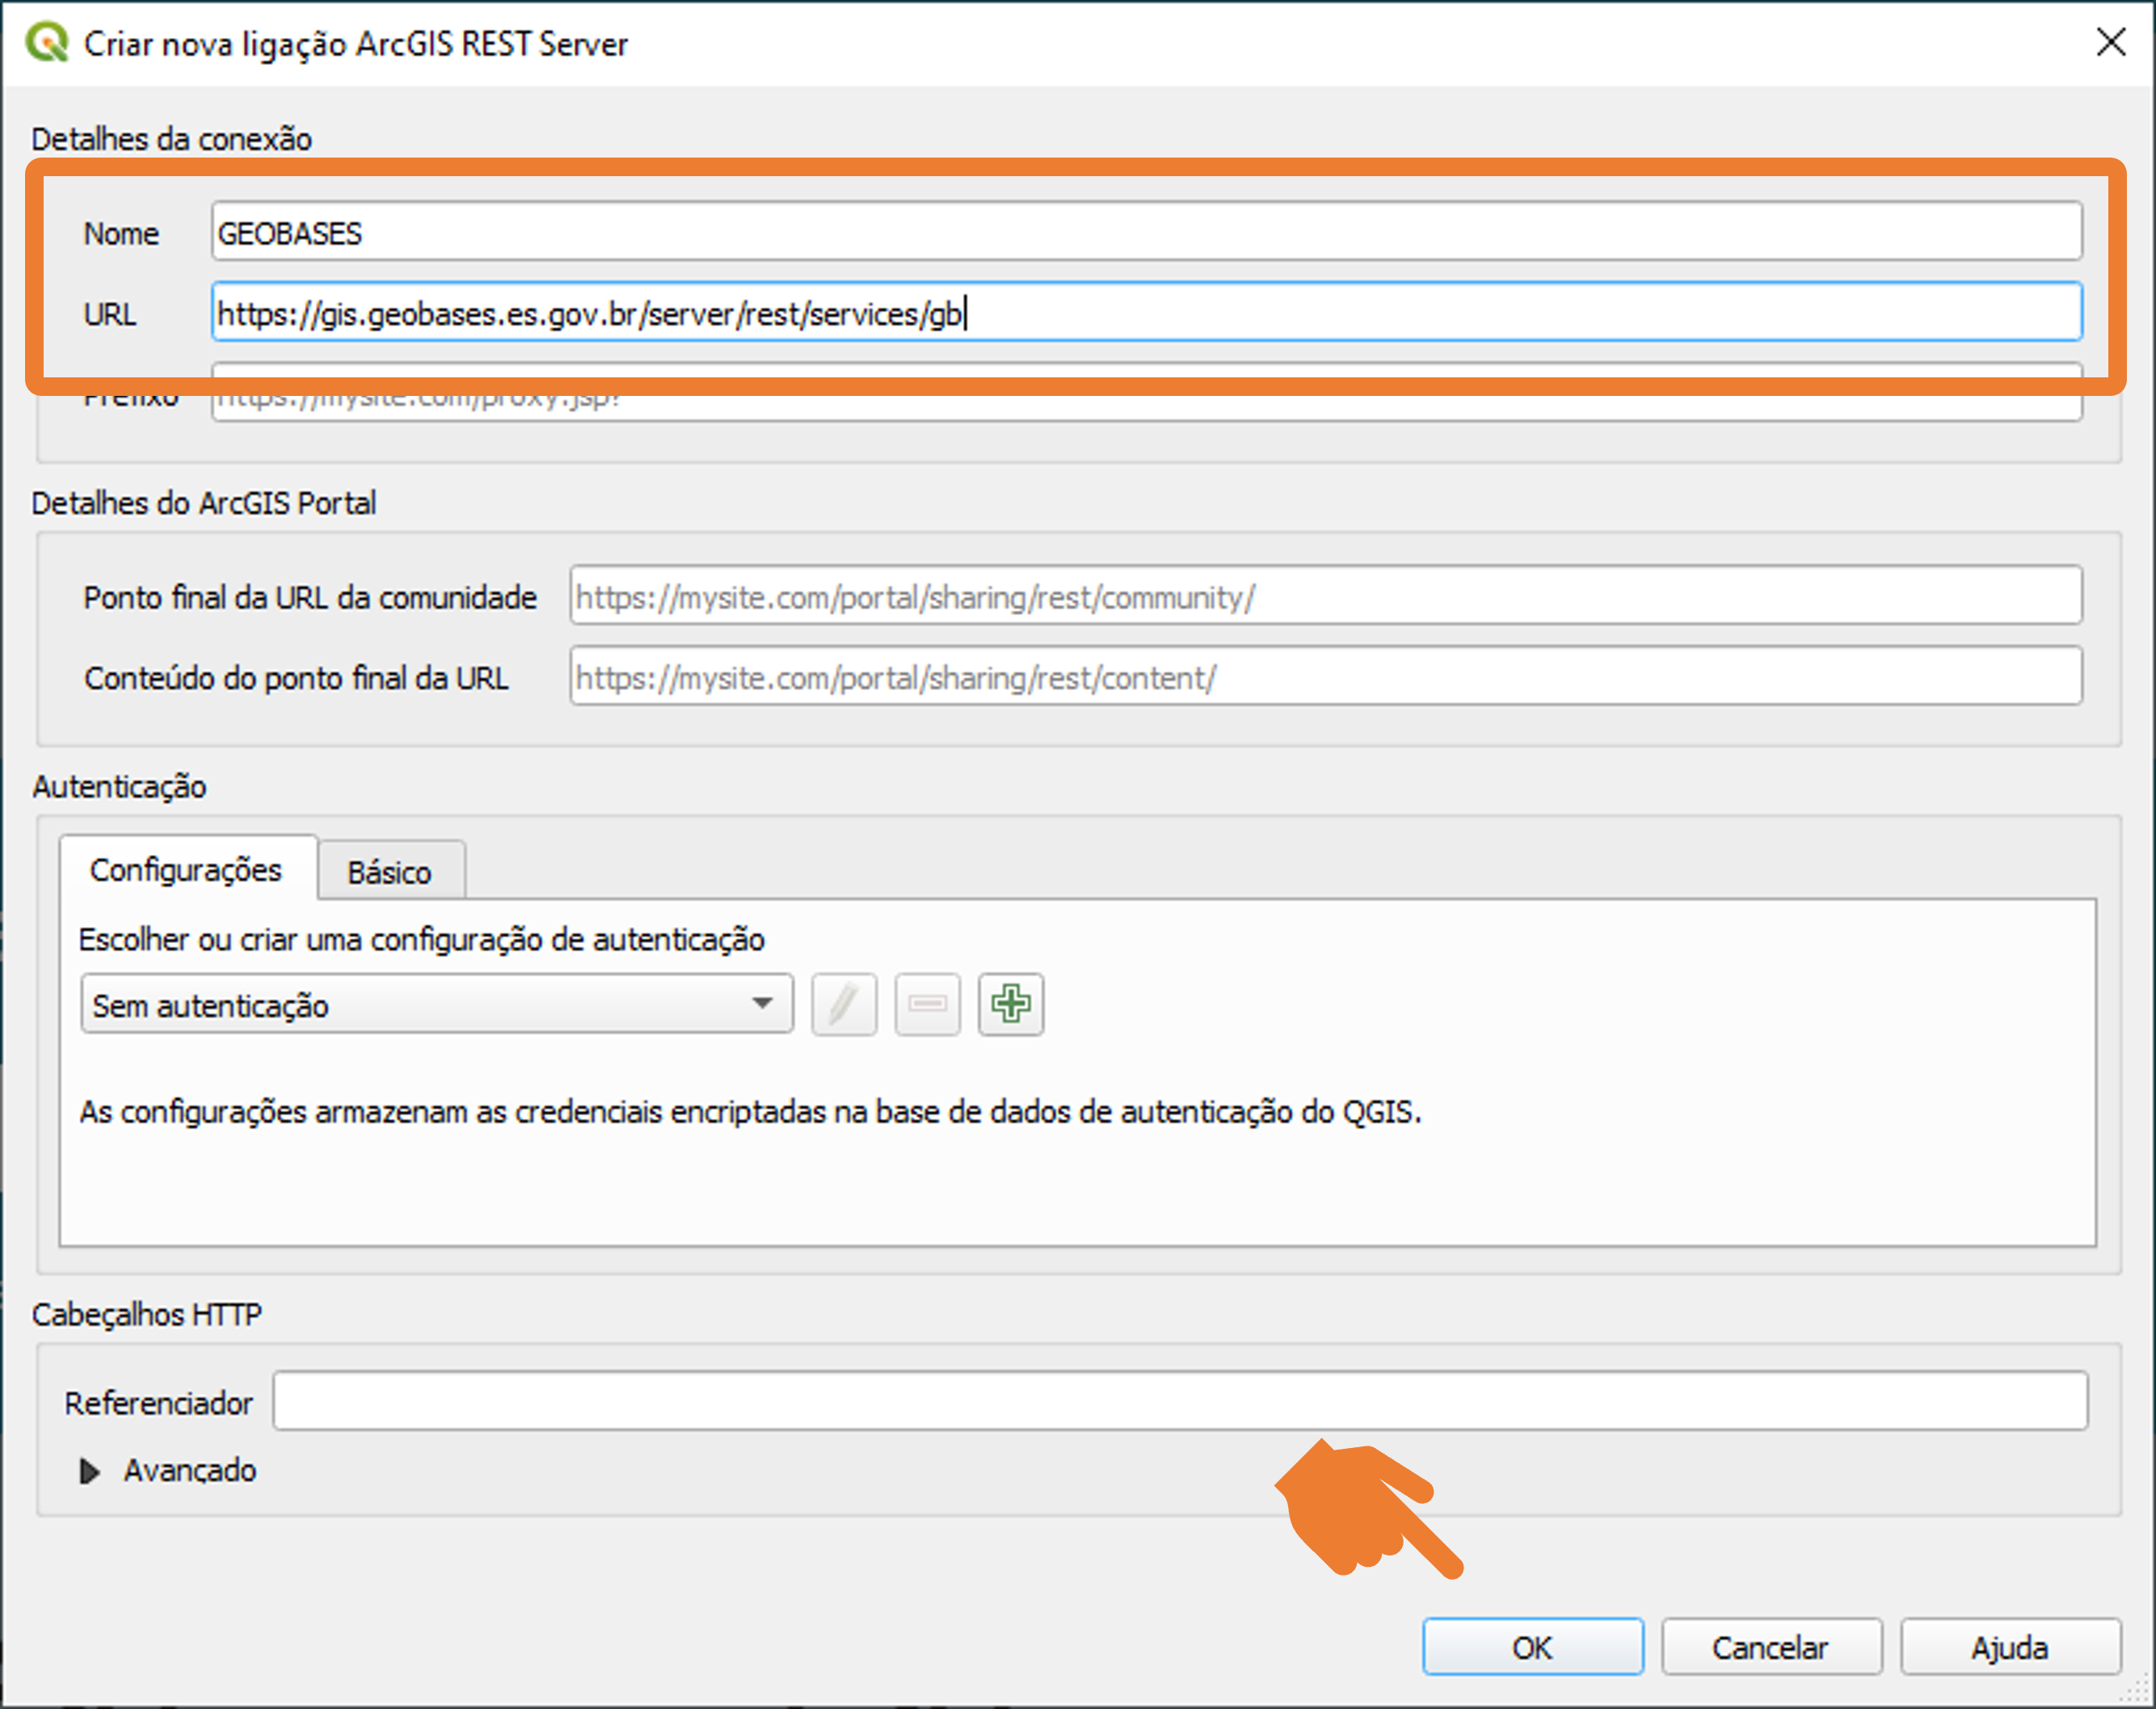The image size is (2156, 1709).
Task: Click the dropdown arrow of authentication combo
Action: (762, 1004)
